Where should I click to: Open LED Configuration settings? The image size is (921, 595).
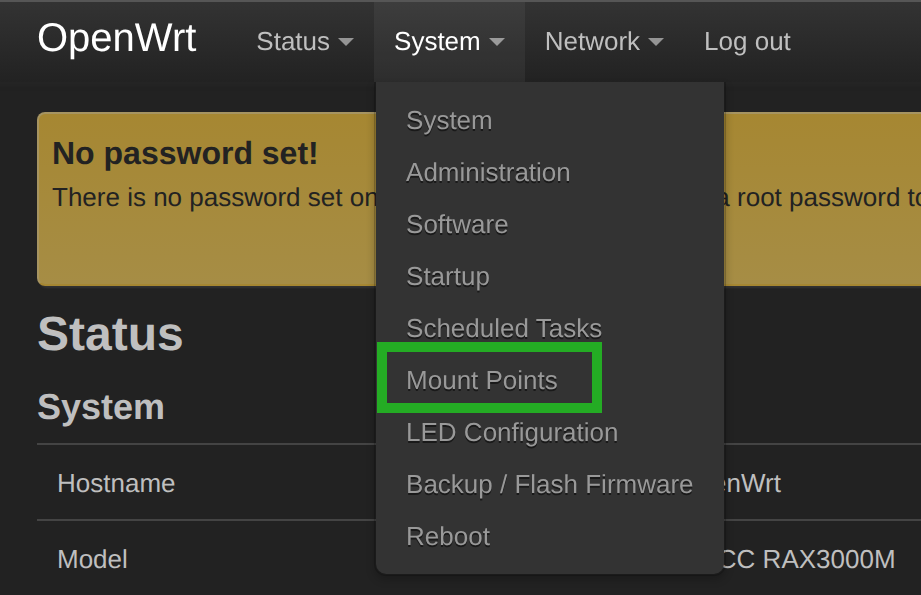512,433
